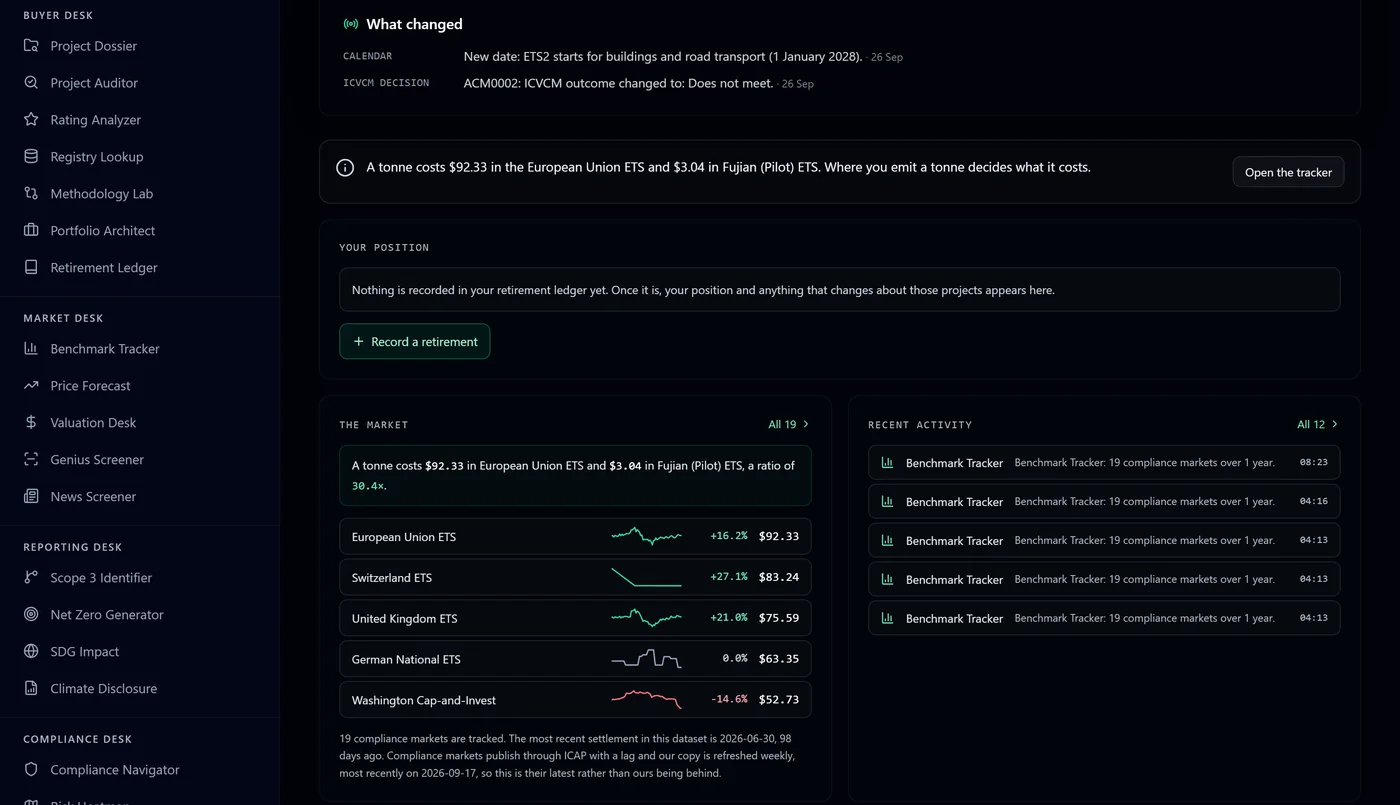
Task: Click the Benchmark Tracker bar-chart sidebar icon
Action: coord(31,348)
